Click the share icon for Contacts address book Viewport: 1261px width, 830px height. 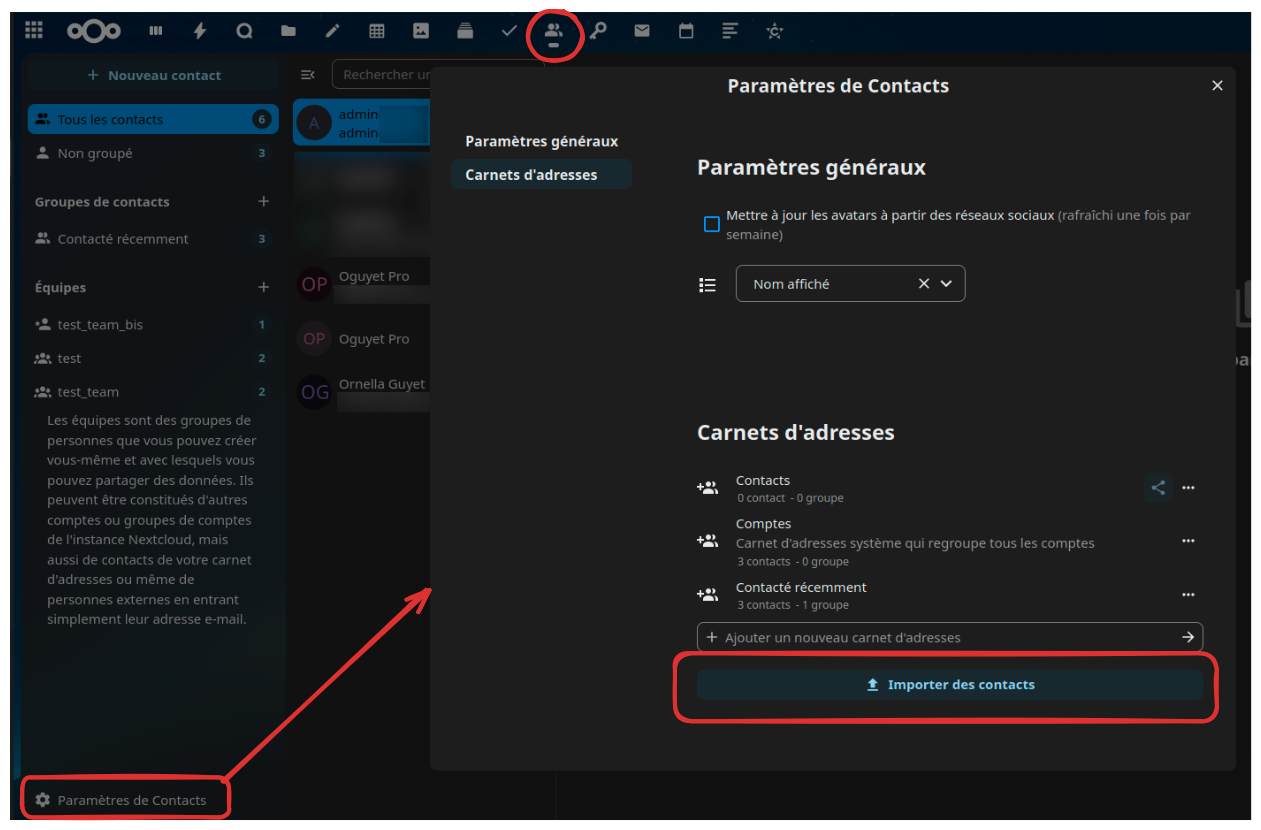pos(1158,488)
